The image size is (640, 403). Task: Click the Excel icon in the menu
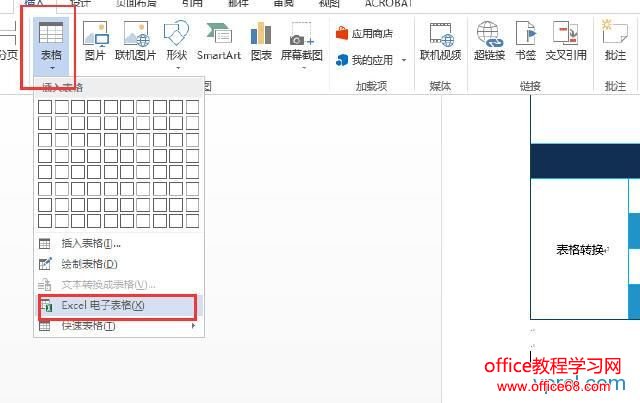click(x=46, y=305)
